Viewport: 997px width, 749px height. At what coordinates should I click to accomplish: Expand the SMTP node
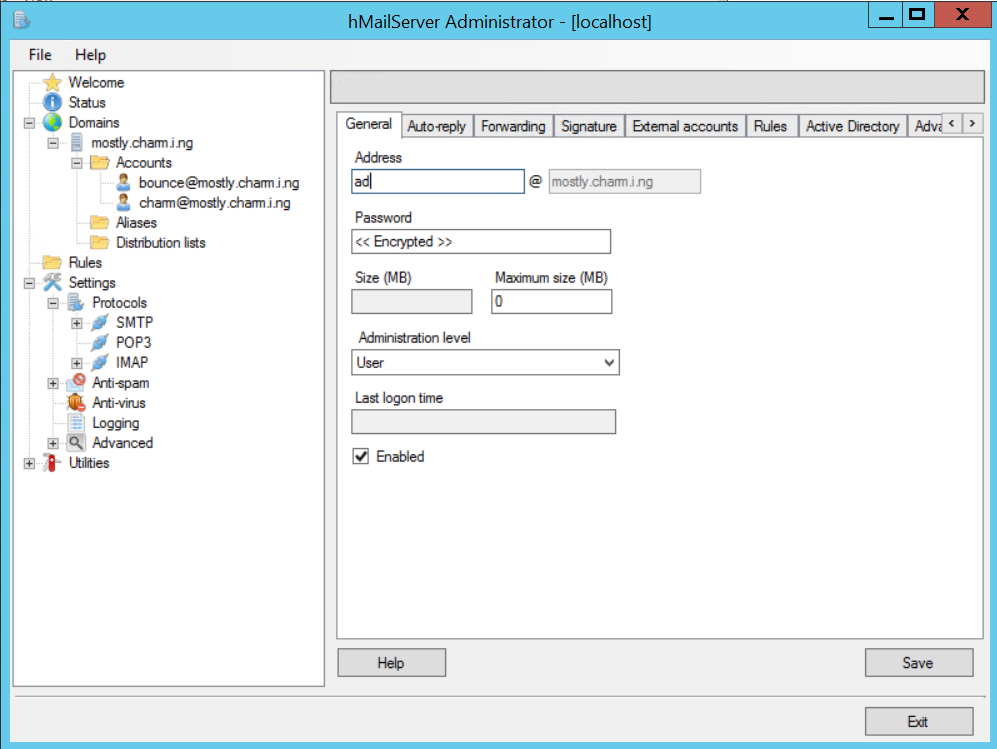pos(77,323)
